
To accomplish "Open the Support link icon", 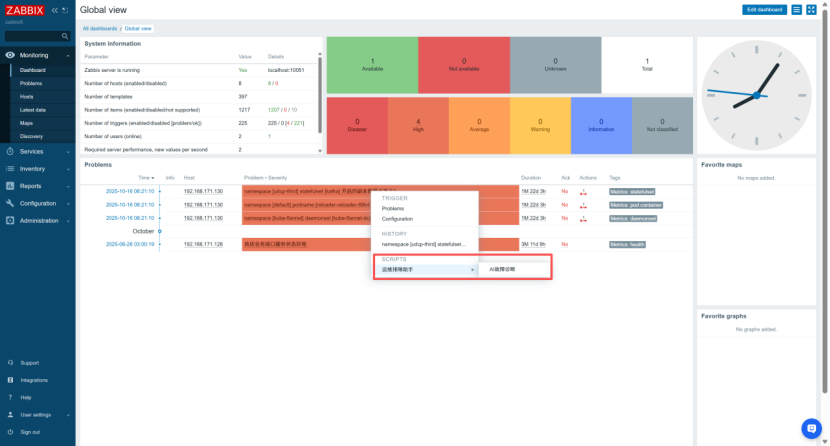I will (x=10, y=362).
